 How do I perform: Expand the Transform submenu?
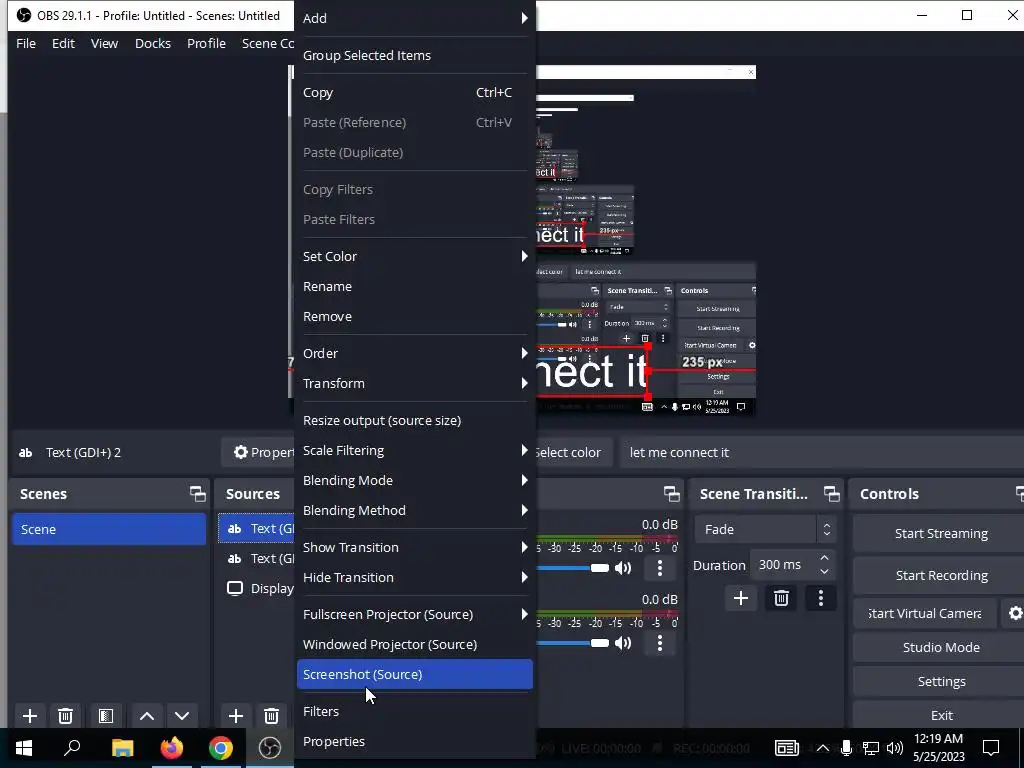[x=415, y=383]
